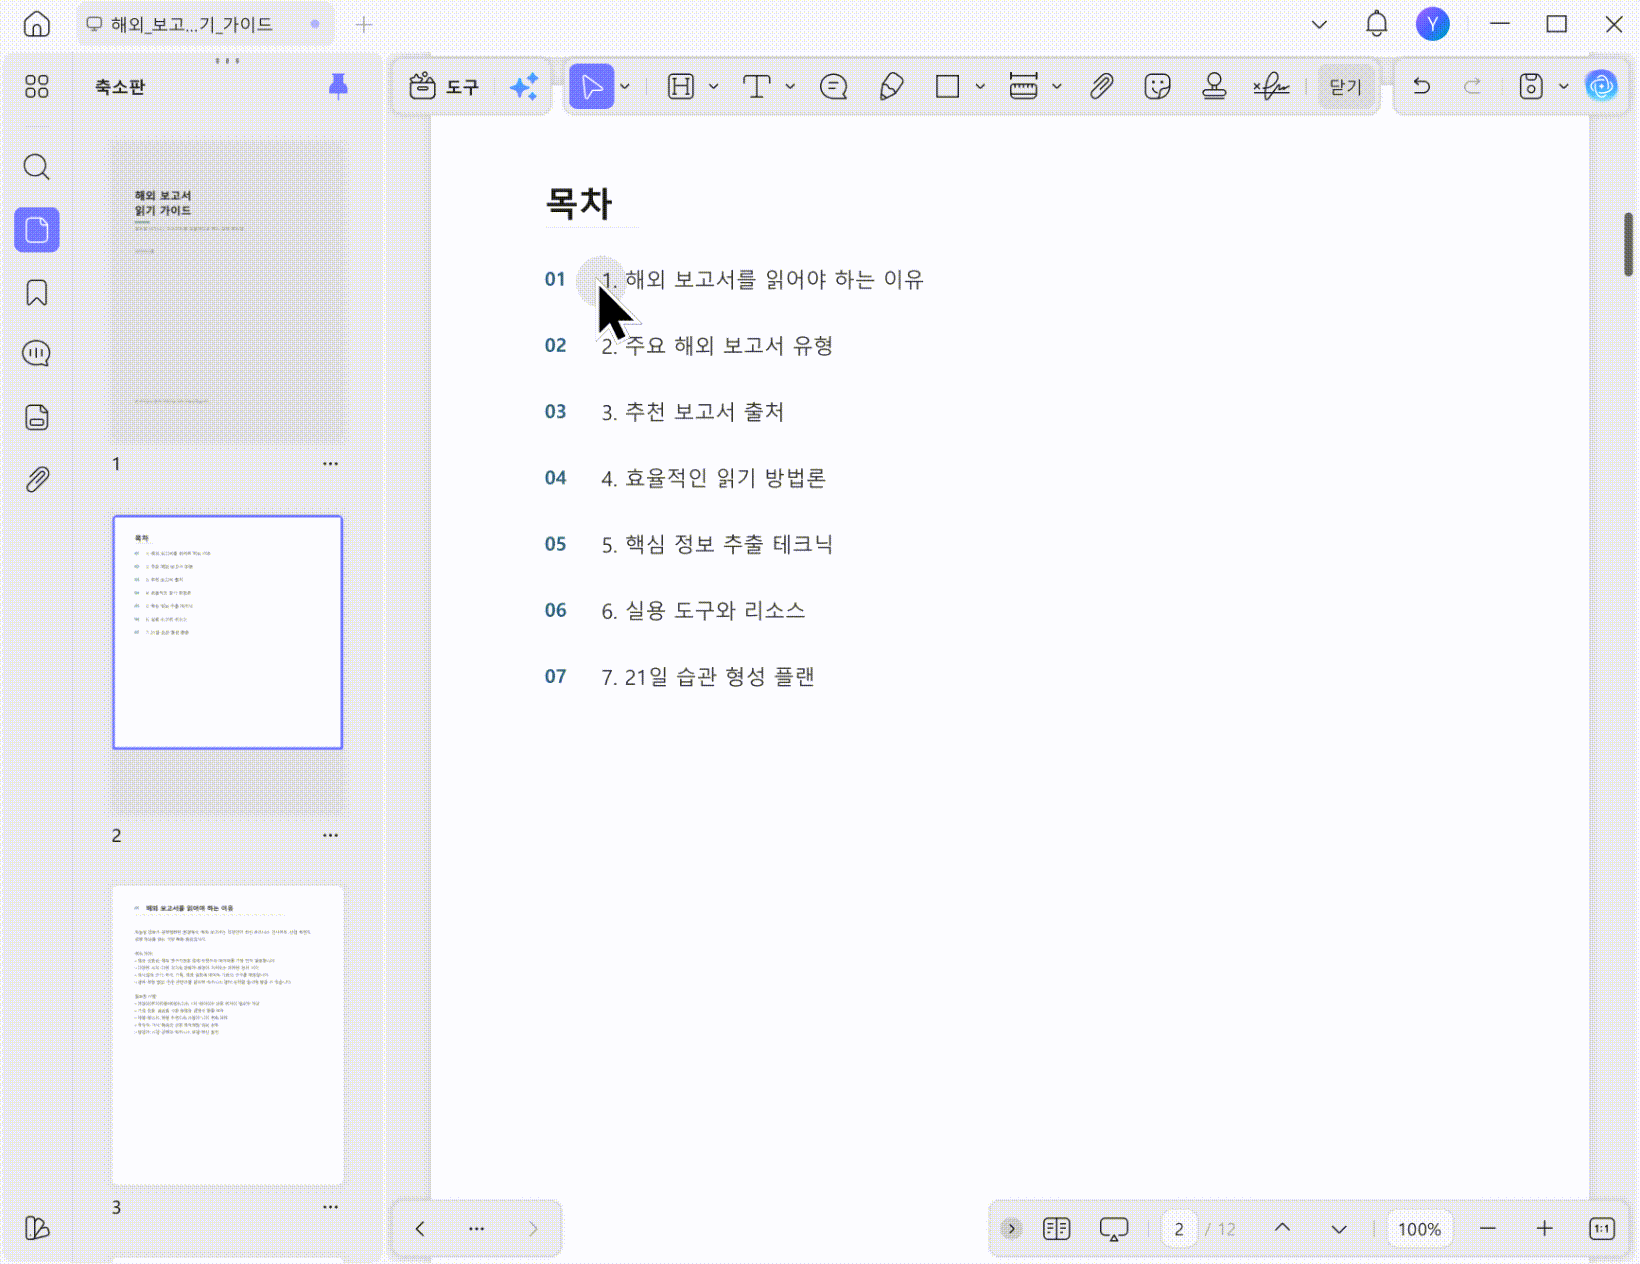Zoom in with the plus button
Image resolution: width=1640 pixels, height=1264 pixels.
[1545, 1229]
